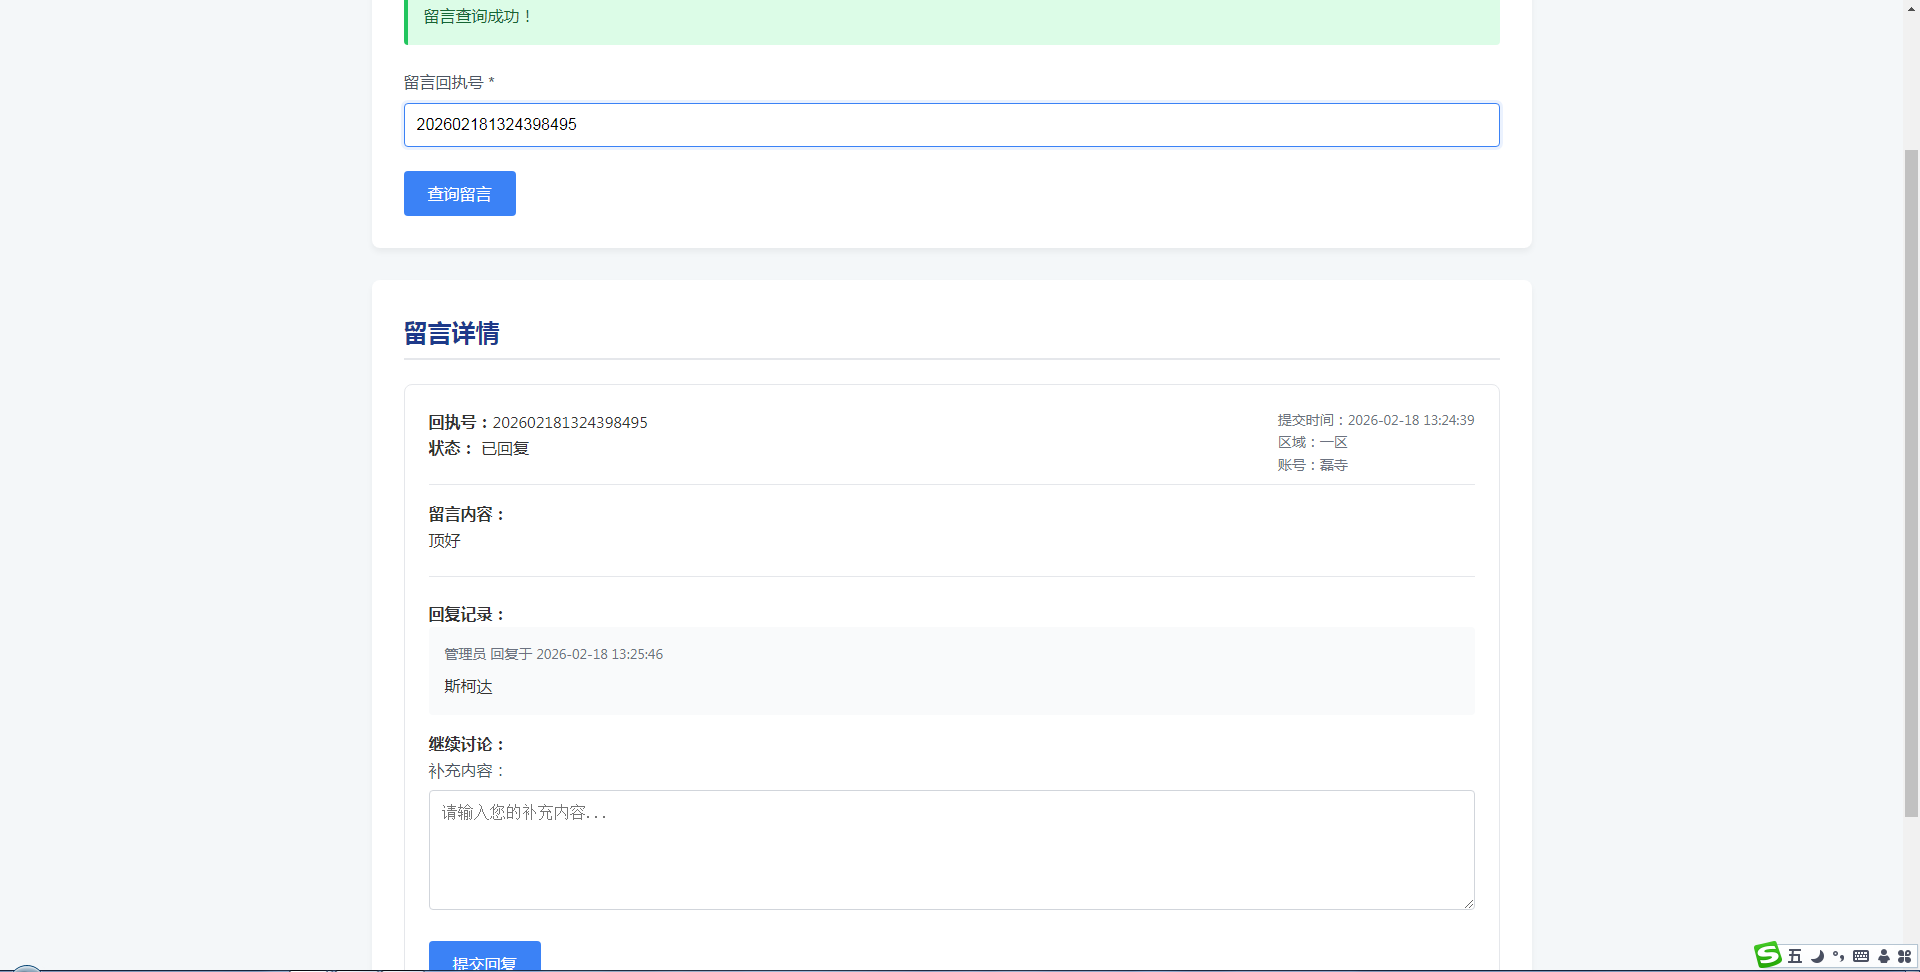Screen dimensions: 1920x972
Task: Click the scroll-up arrow of the page
Action: pyautogui.click(x=1911, y=8)
